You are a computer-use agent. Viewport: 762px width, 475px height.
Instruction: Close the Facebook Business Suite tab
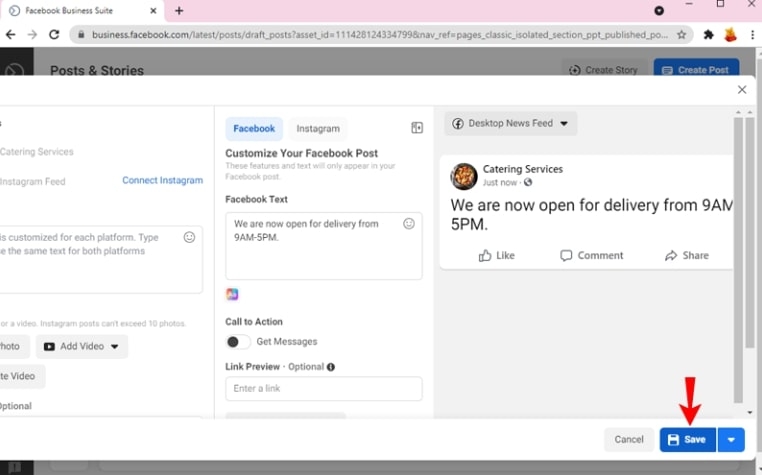tap(153, 11)
